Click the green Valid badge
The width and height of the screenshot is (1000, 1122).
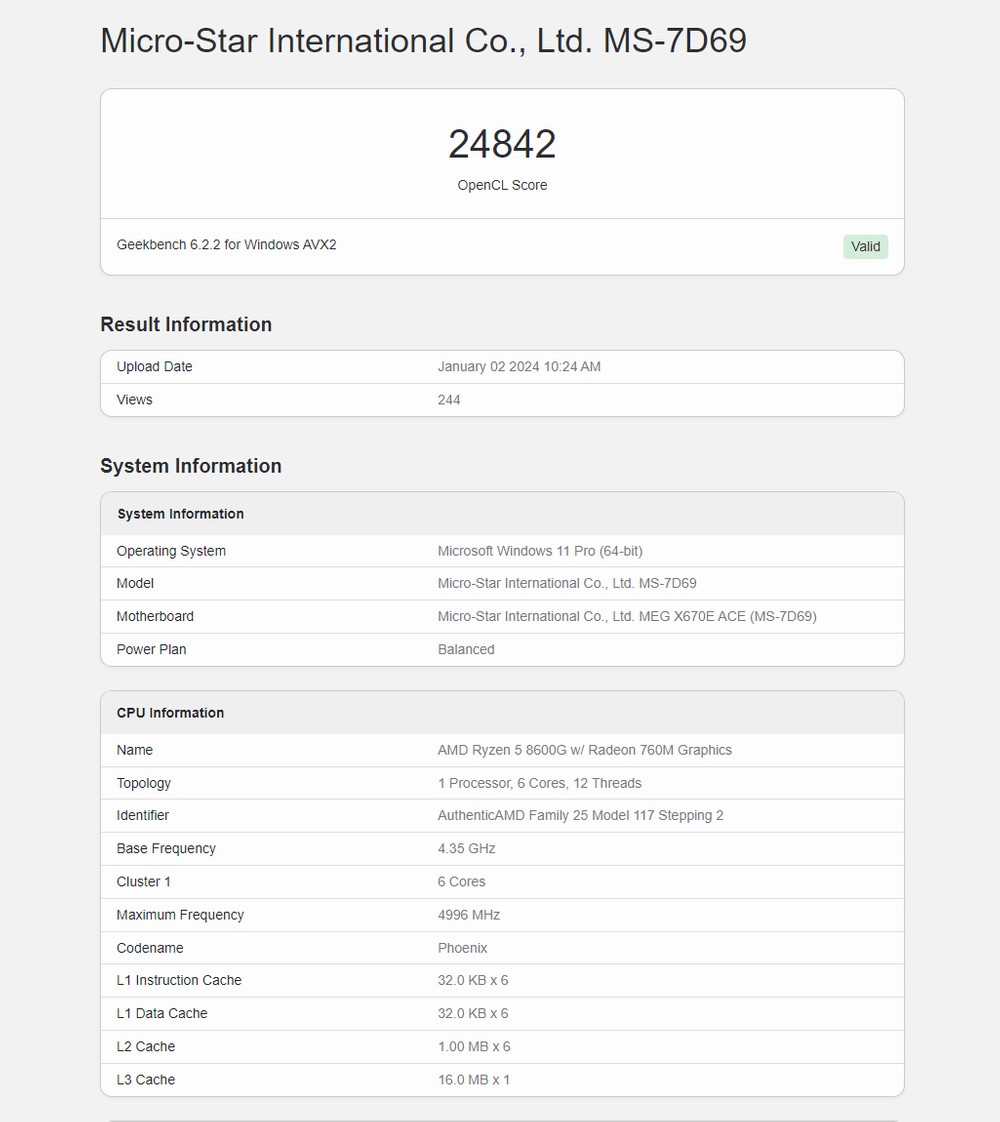pyautogui.click(x=865, y=247)
